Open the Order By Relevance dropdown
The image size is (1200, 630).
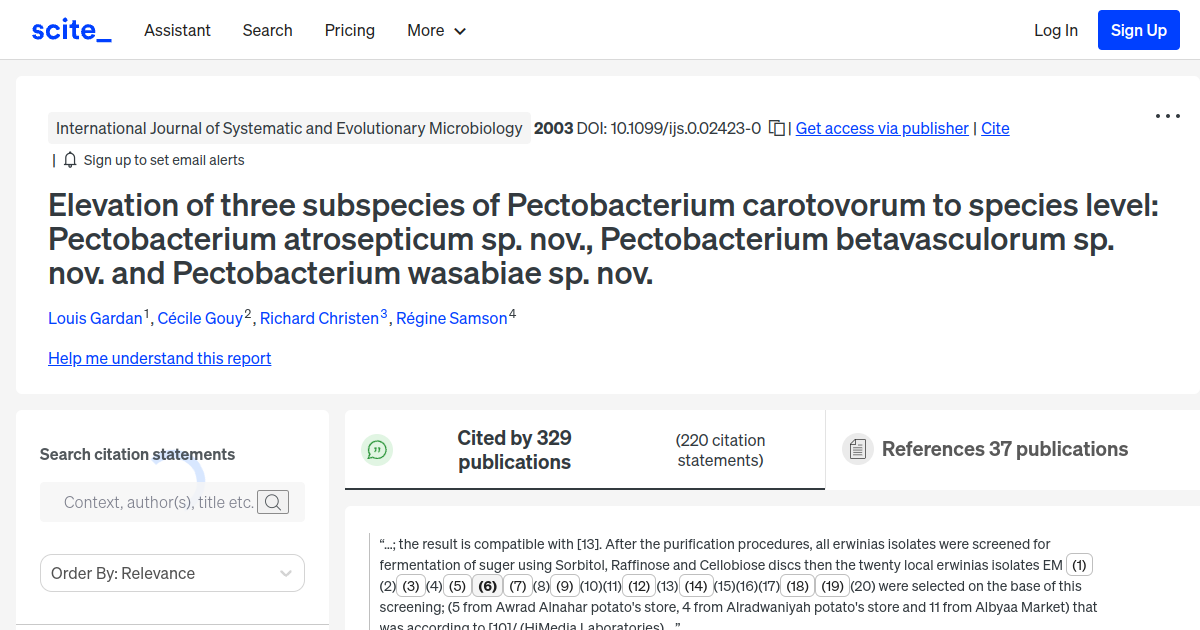(x=172, y=573)
